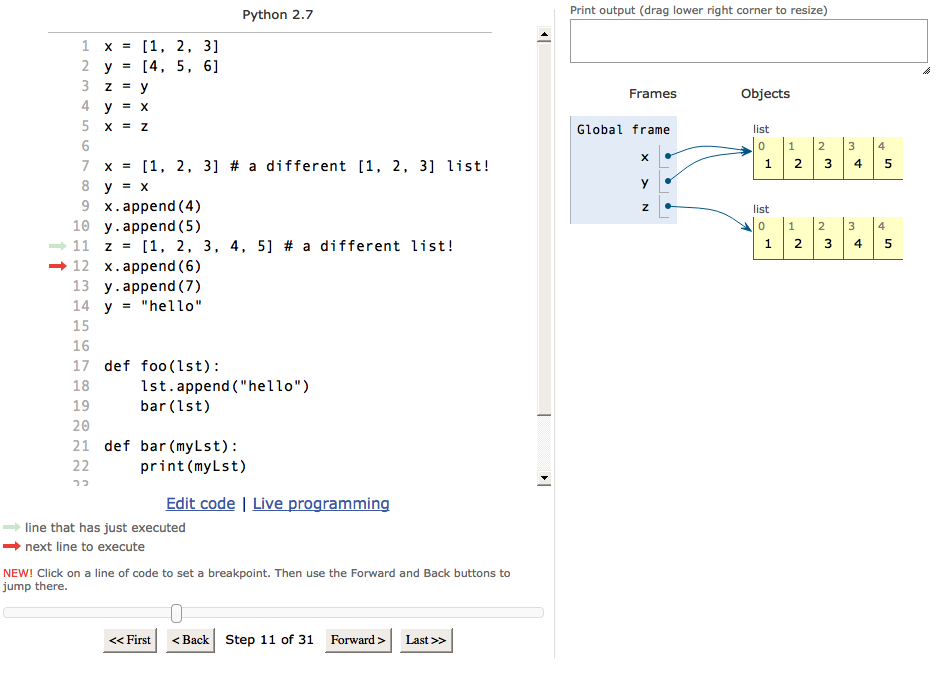Set breakpoint on line 1 x = [1, 2, 3]

pos(162,46)
